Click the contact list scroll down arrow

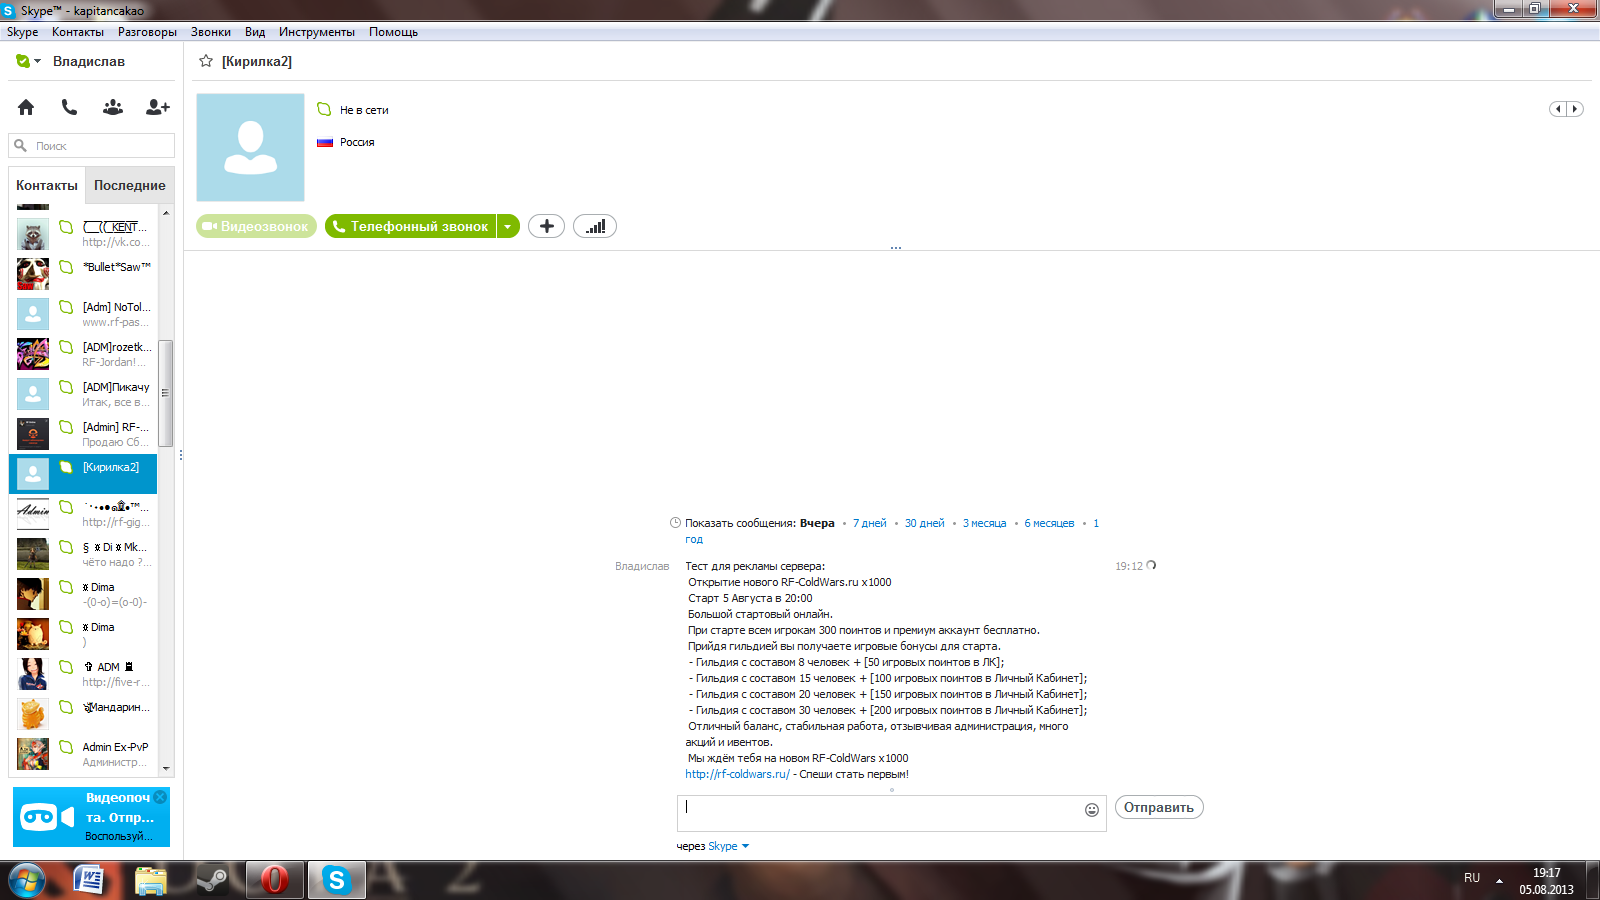coord(166,768)
